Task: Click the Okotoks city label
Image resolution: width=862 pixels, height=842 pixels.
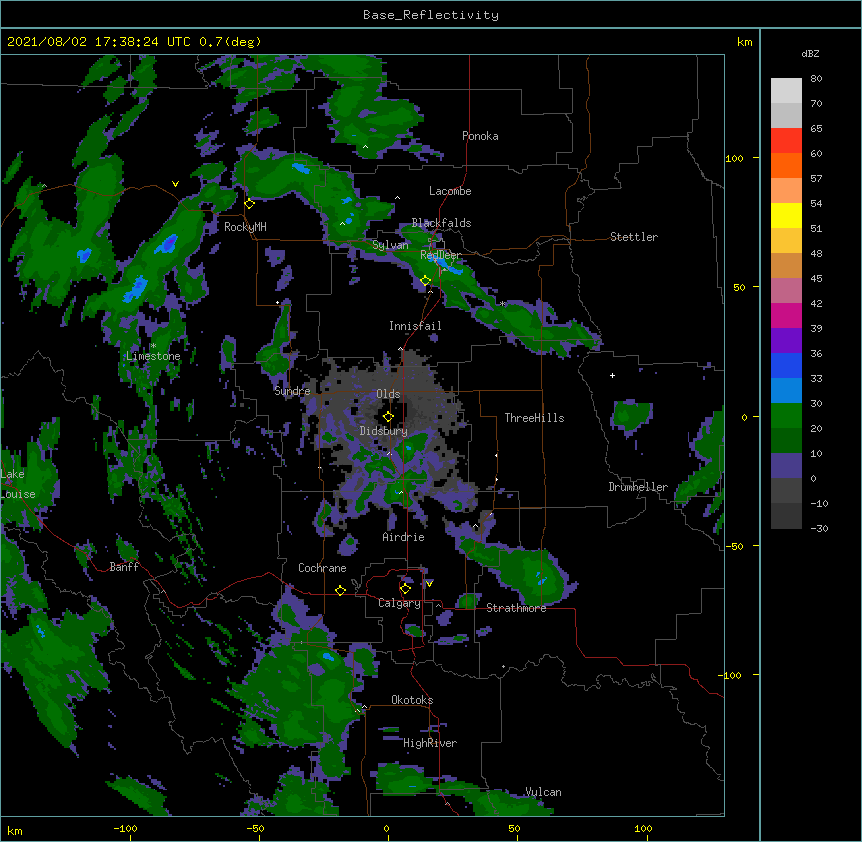Action: (x=412, y=700)
